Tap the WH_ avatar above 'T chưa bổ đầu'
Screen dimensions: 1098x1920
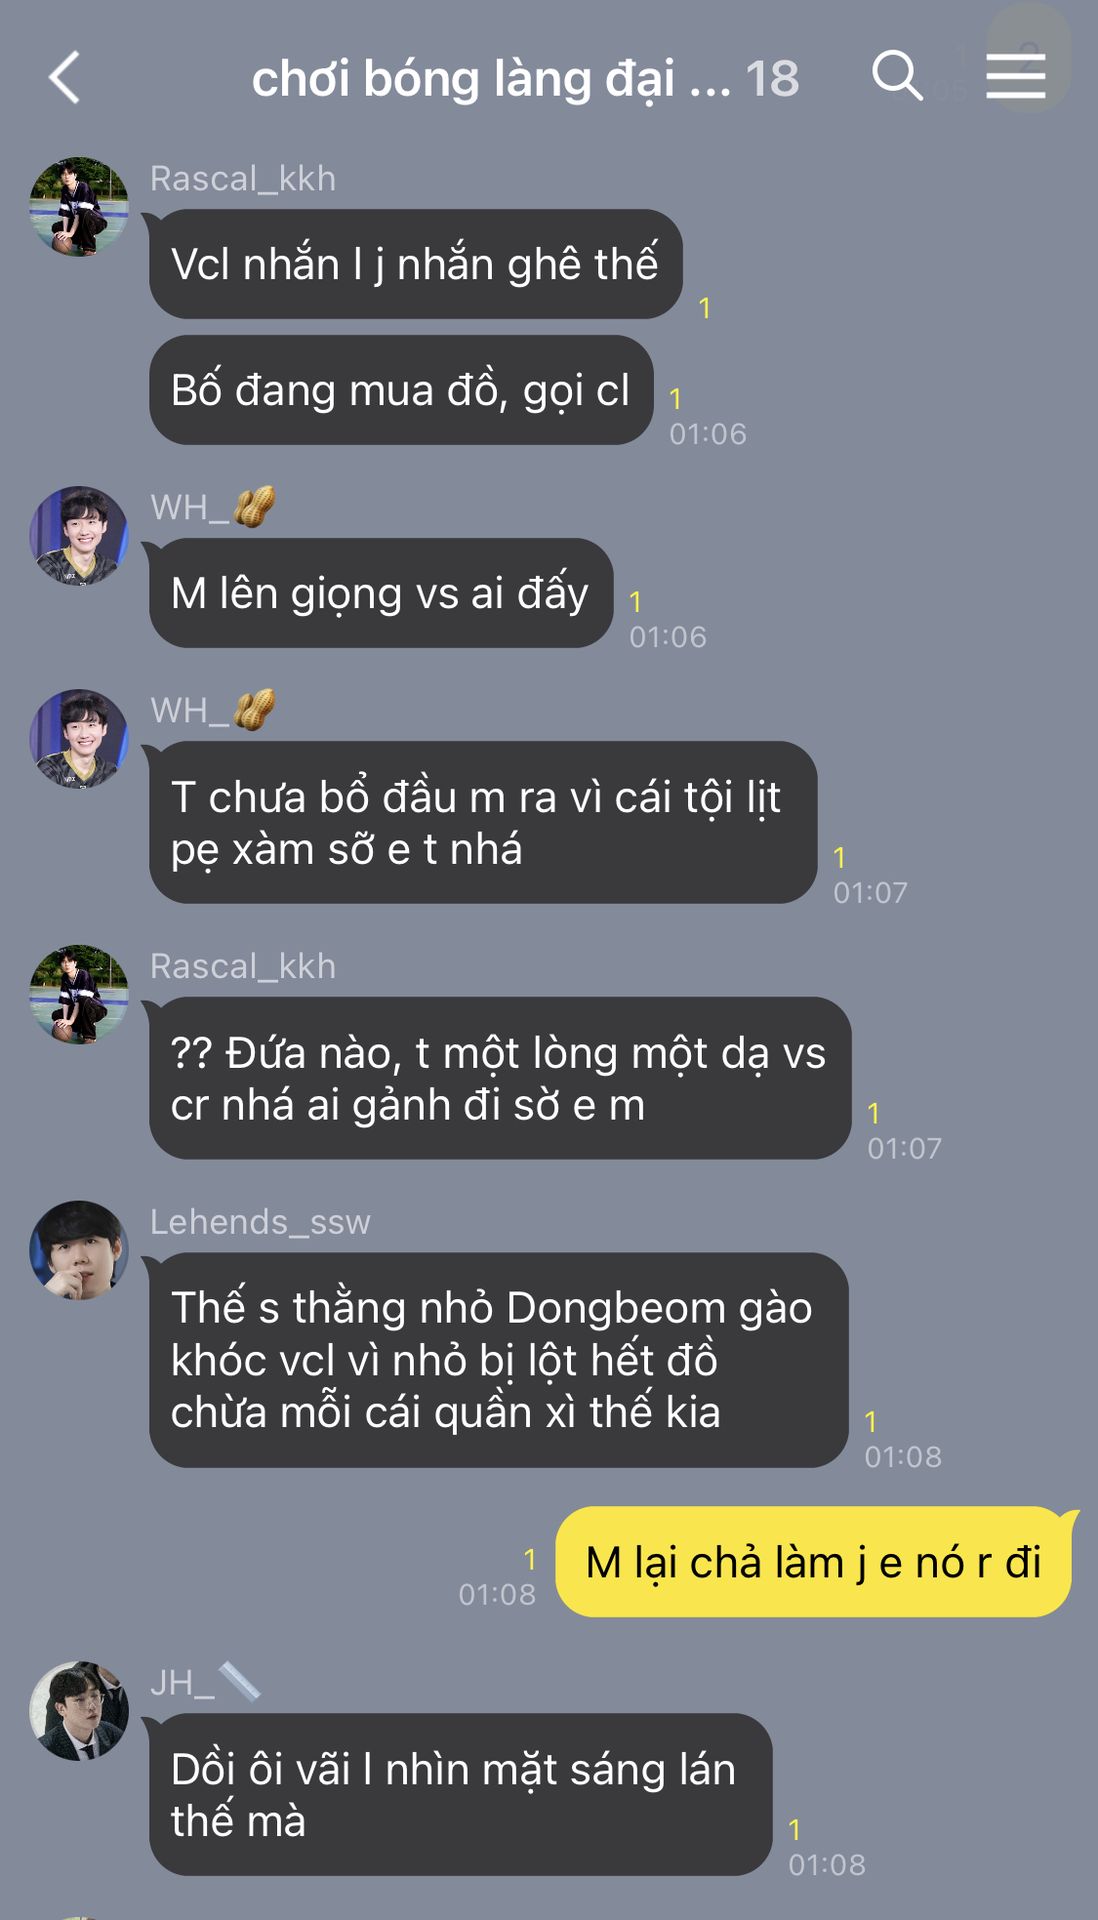pos(79,739)
